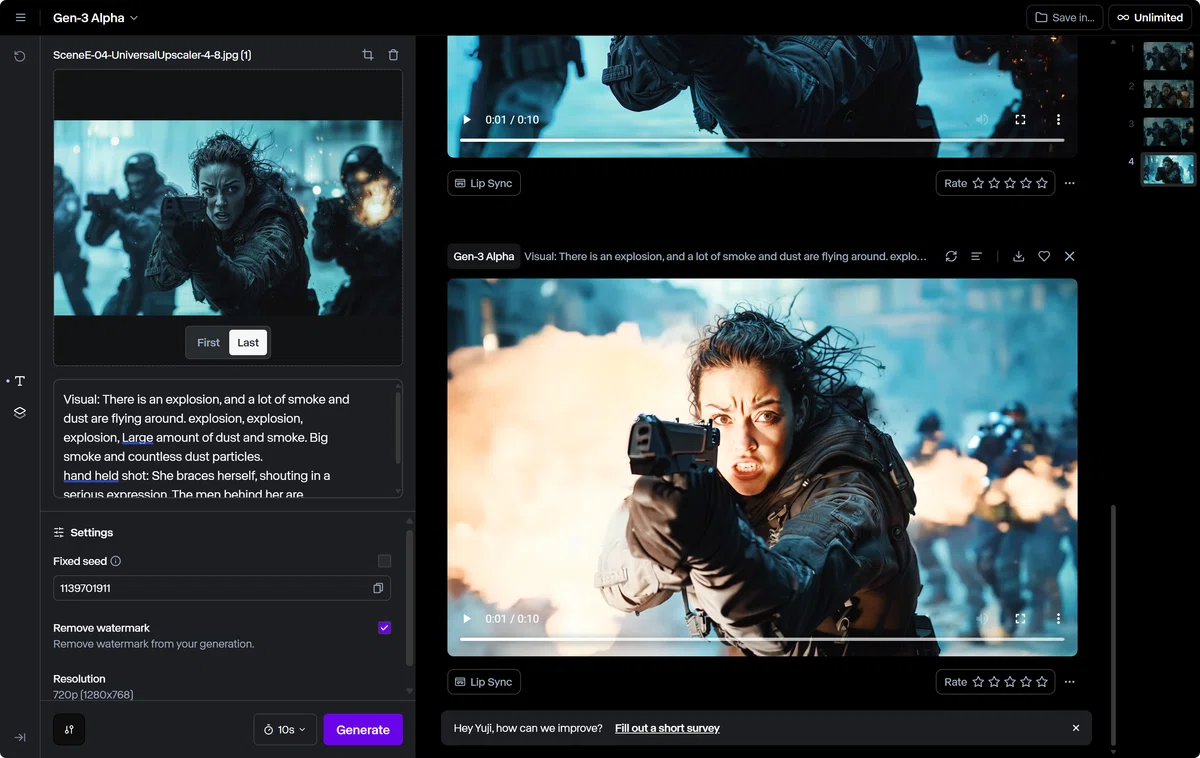
Task: Crop the uploaded SceneE-04 image
Action: [368, 55]
